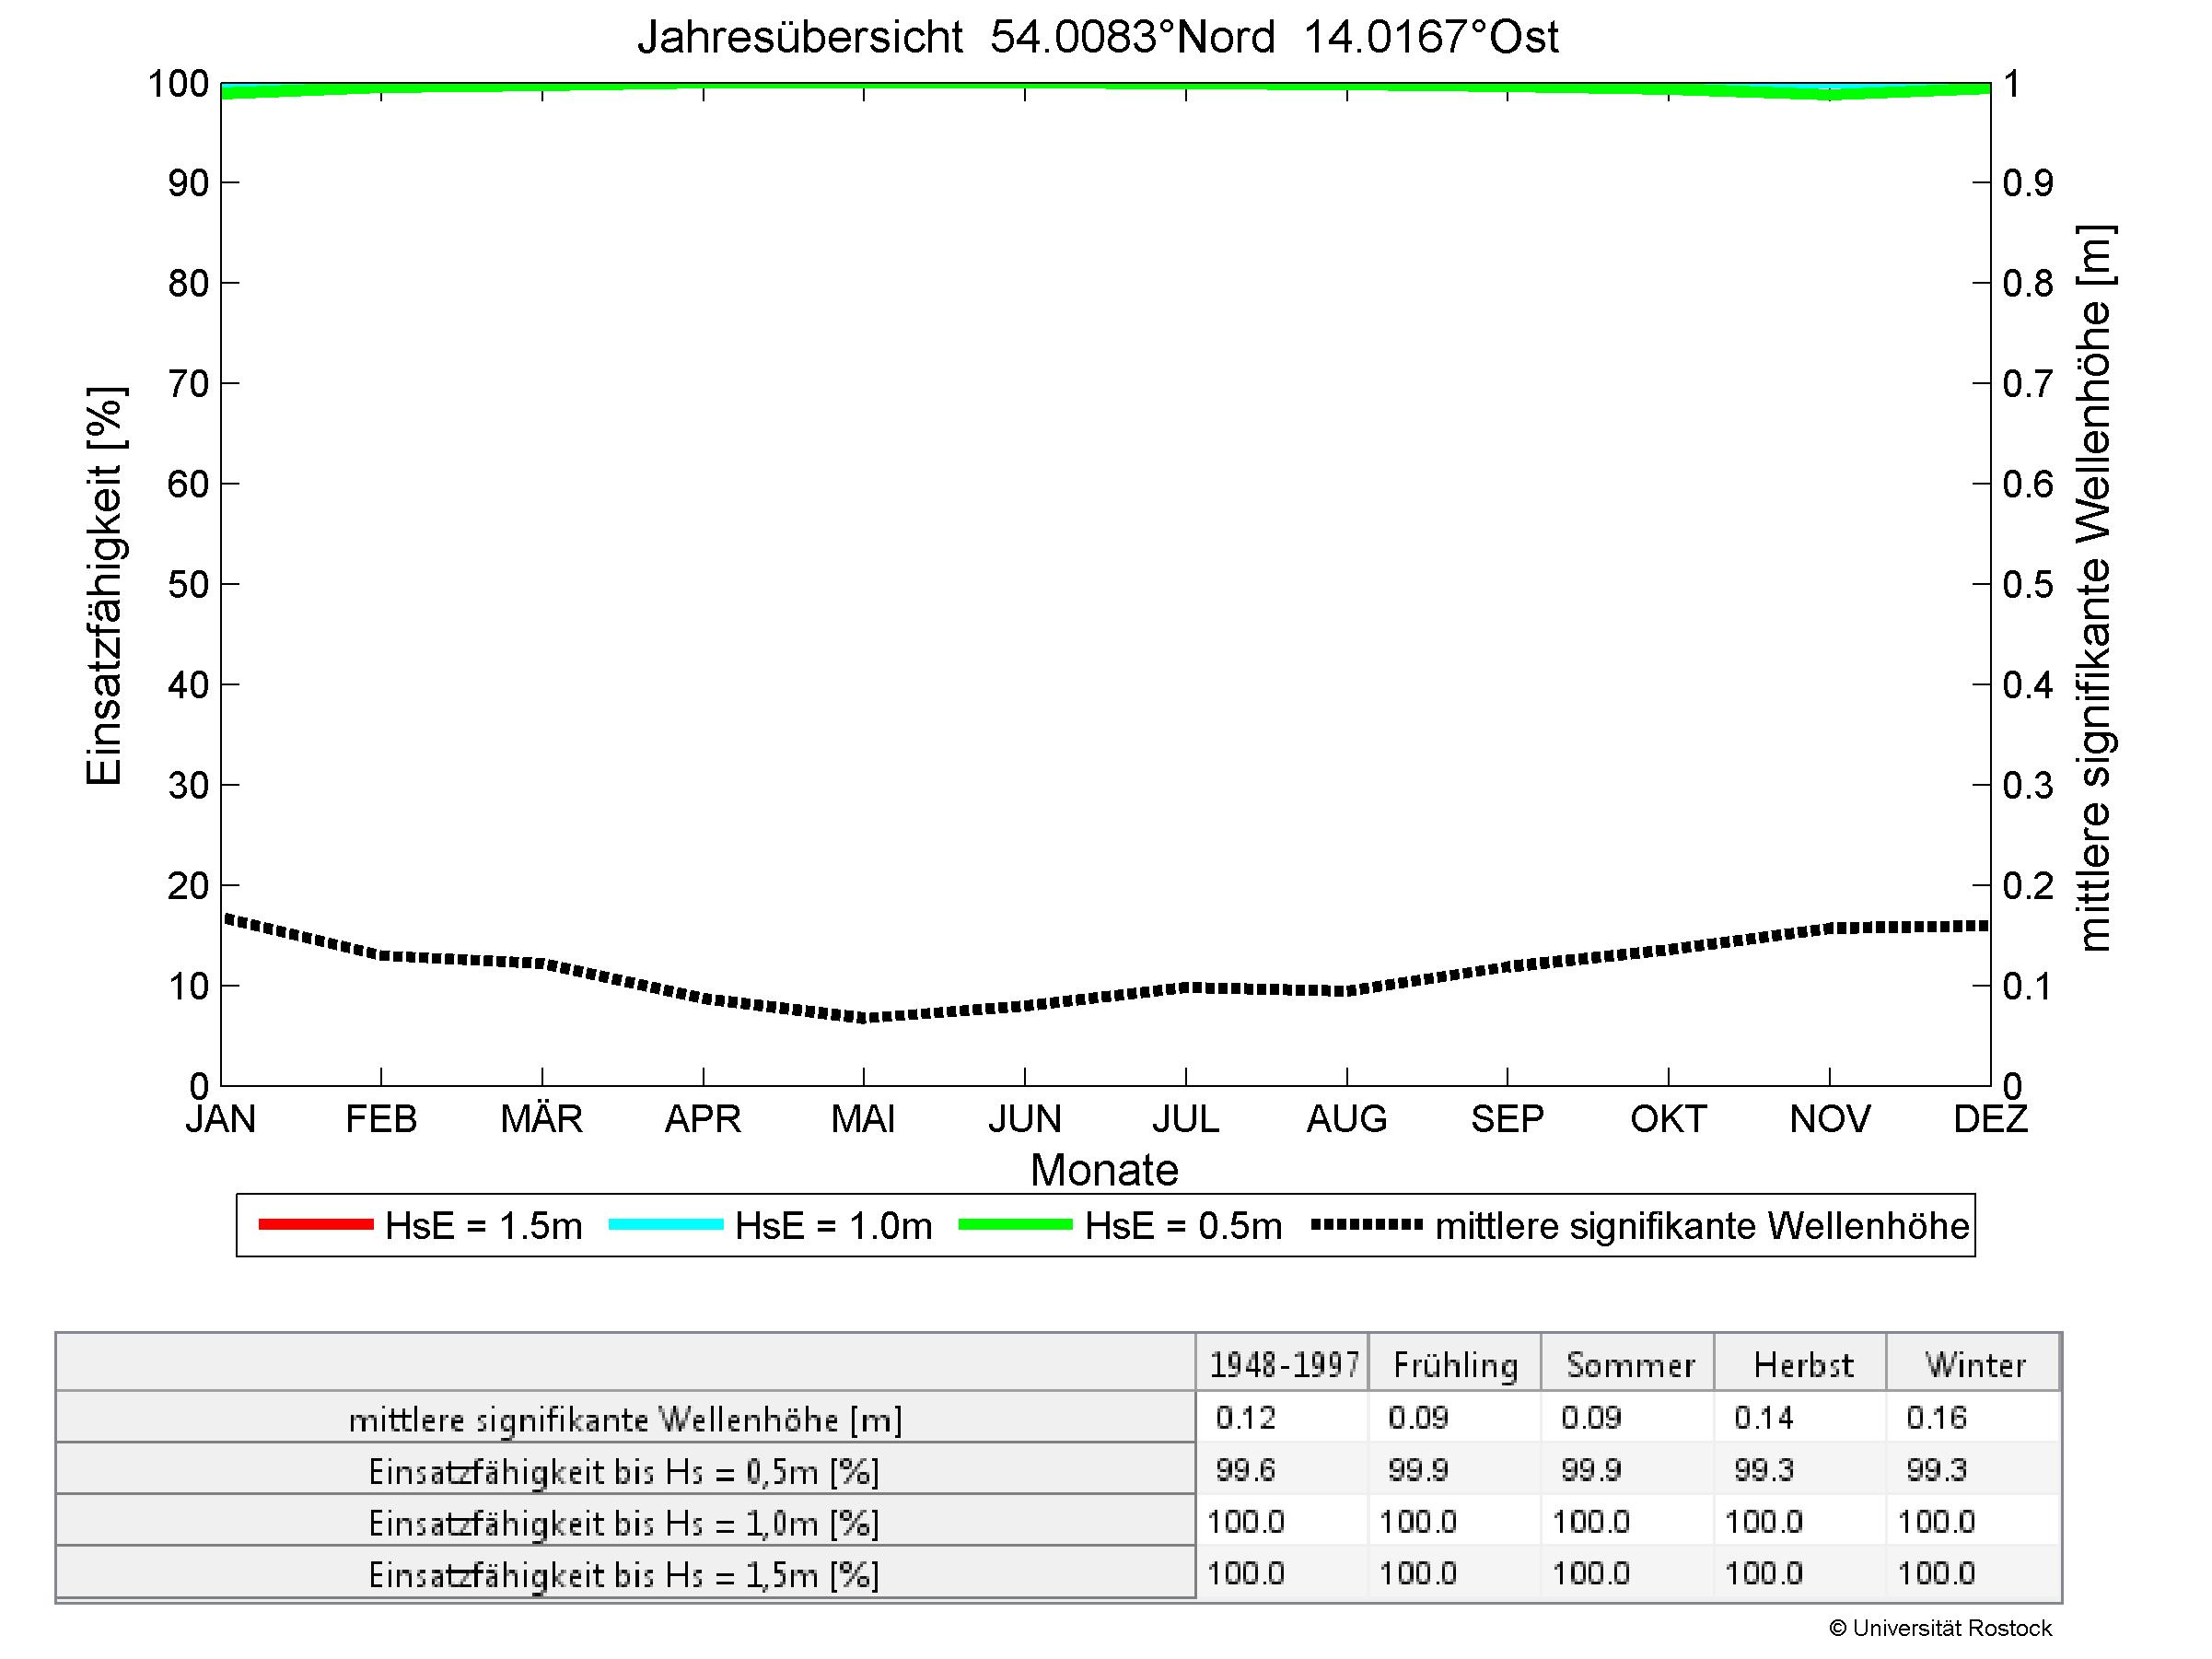Select the Sommer column header
The width and height of the screenshot is (2212, 1659).
tap(1629, 1364)
